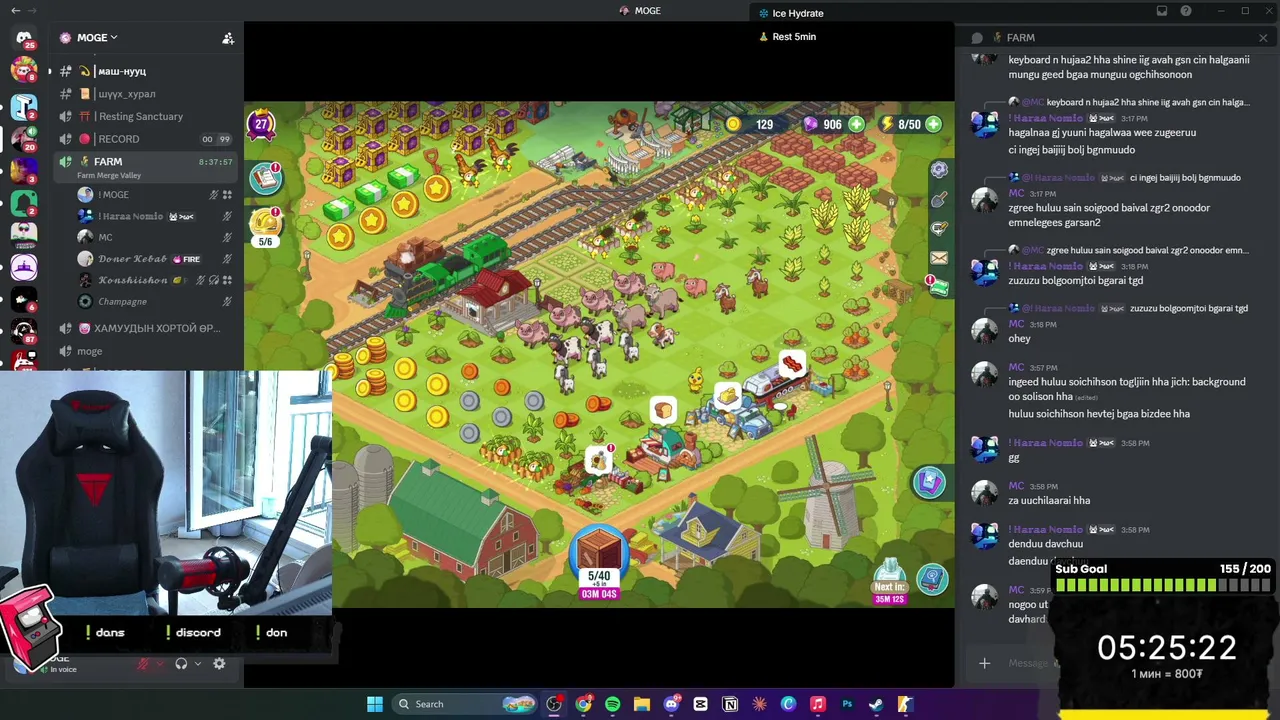This screenshot has width=1280, height=720.
Task: Open Discord help icon in the title bar
Action: pos(1186,11)
